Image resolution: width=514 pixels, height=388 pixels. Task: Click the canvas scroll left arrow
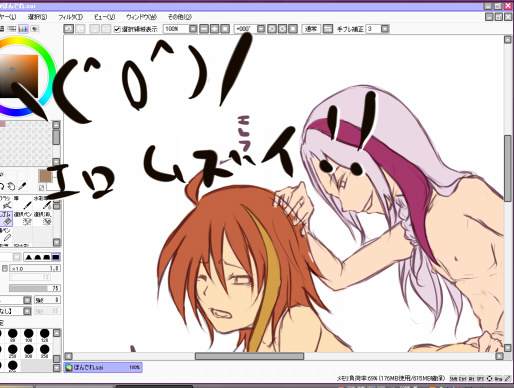[68, 356]
